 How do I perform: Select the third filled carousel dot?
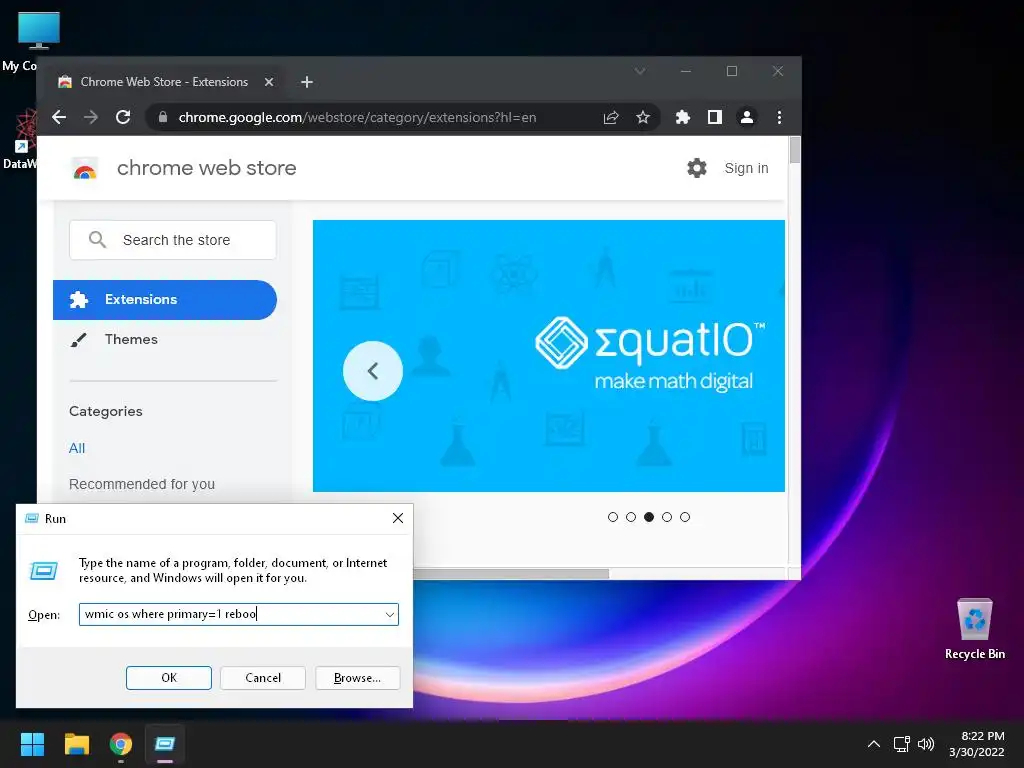[648, 517]
